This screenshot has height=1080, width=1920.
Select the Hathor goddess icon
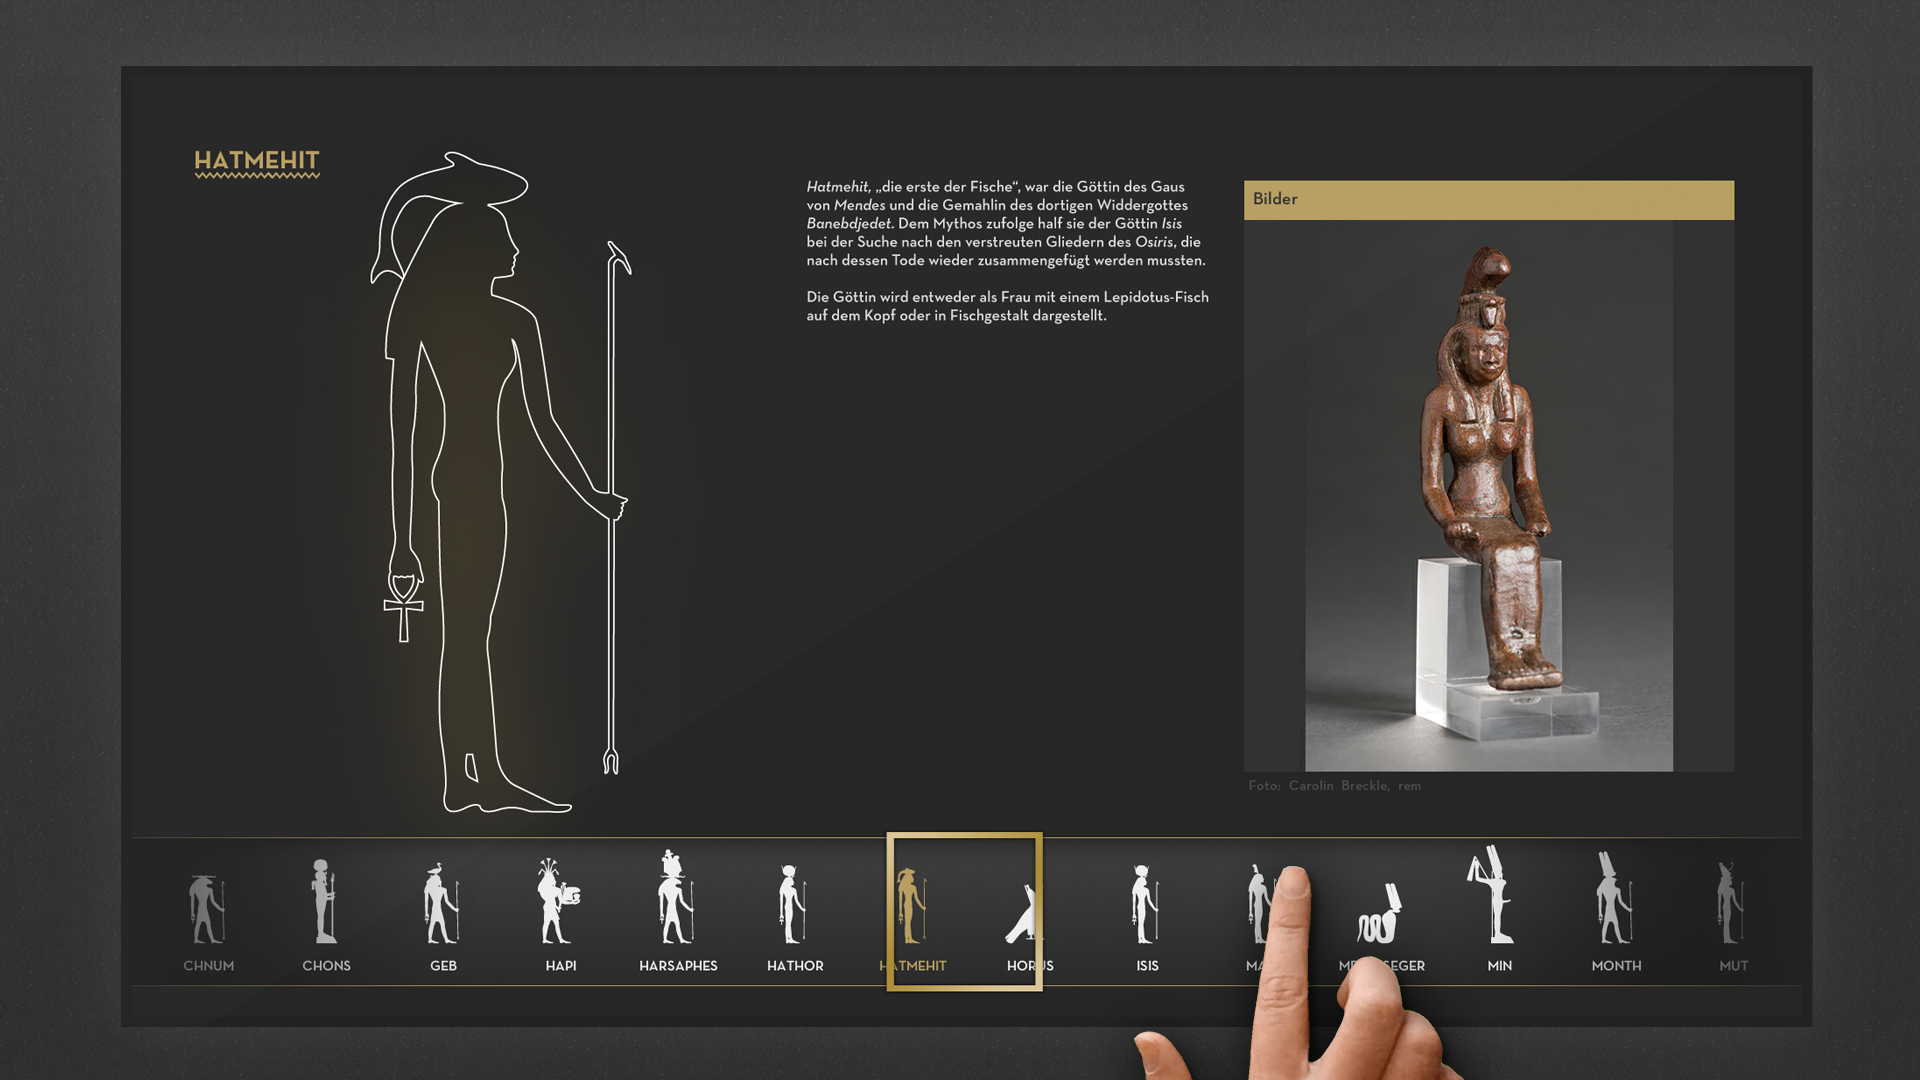coord(793,904)
